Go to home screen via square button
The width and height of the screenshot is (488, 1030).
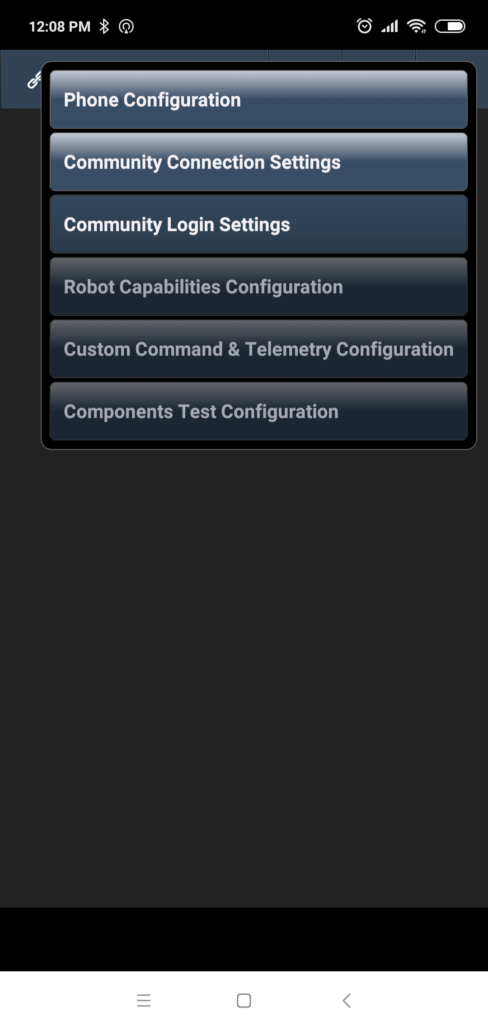coord(244,1000)
